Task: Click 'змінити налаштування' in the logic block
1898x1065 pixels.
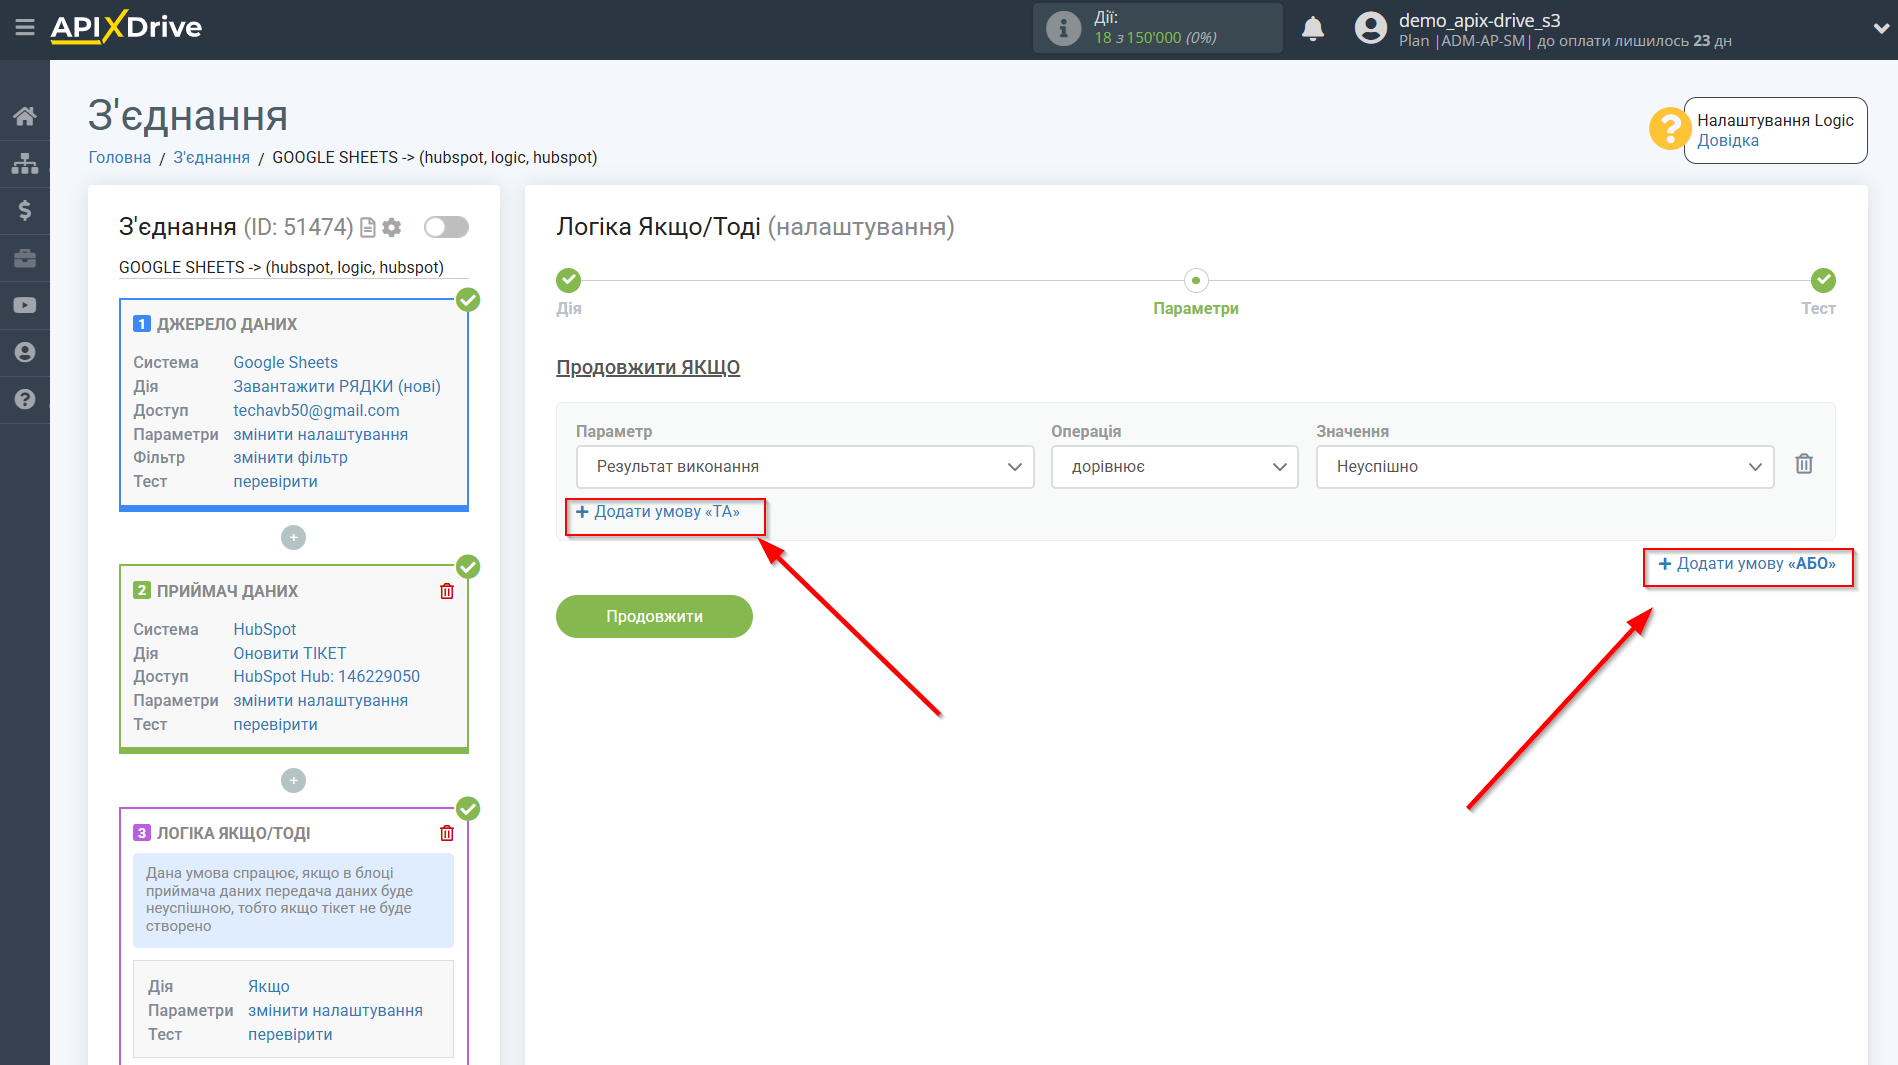Action: [x=335, y=1011]
